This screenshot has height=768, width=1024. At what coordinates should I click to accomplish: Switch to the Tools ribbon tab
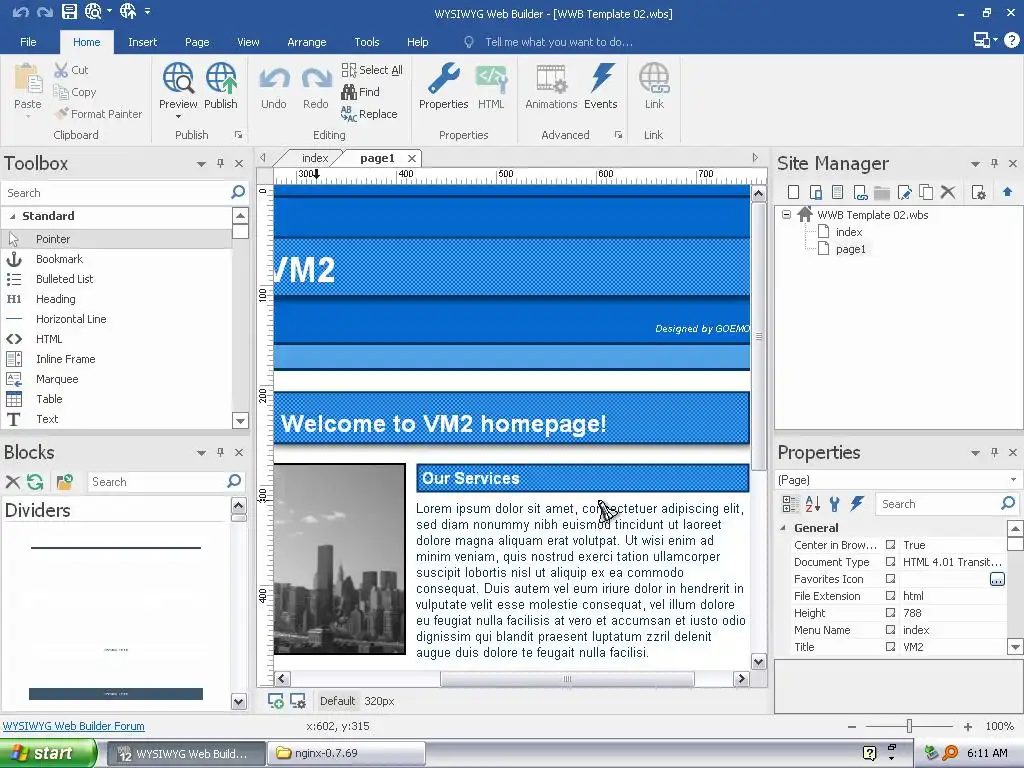point(366,42)
